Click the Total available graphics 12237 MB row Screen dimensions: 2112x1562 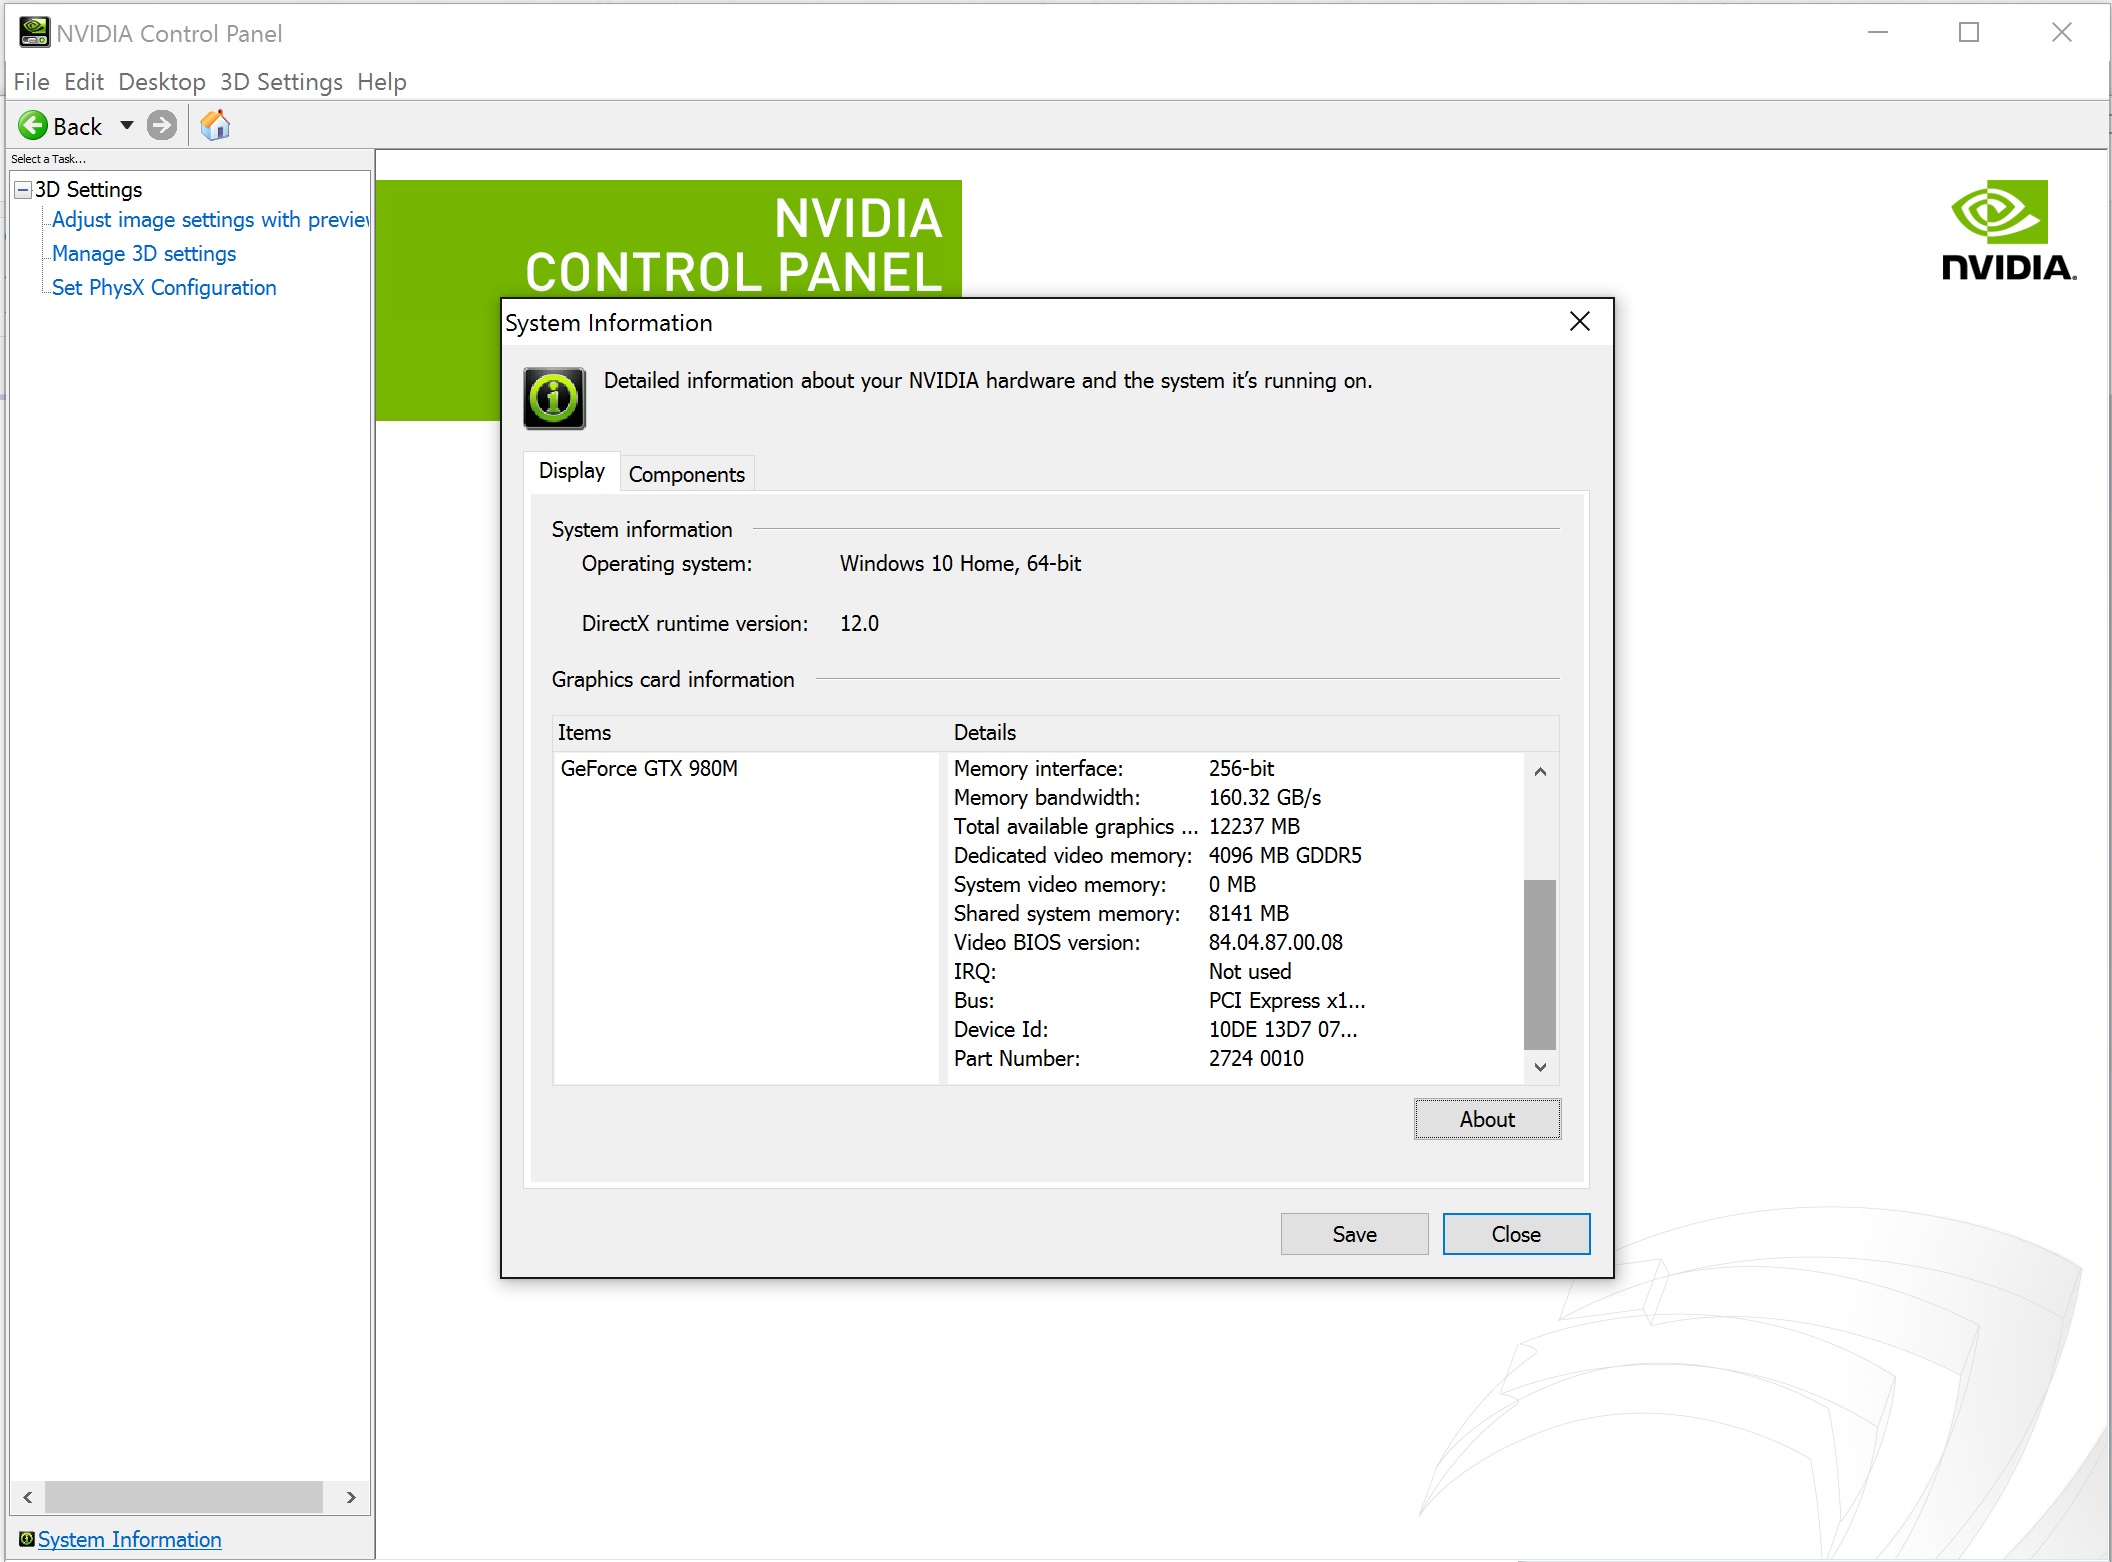coord(1236,826)
